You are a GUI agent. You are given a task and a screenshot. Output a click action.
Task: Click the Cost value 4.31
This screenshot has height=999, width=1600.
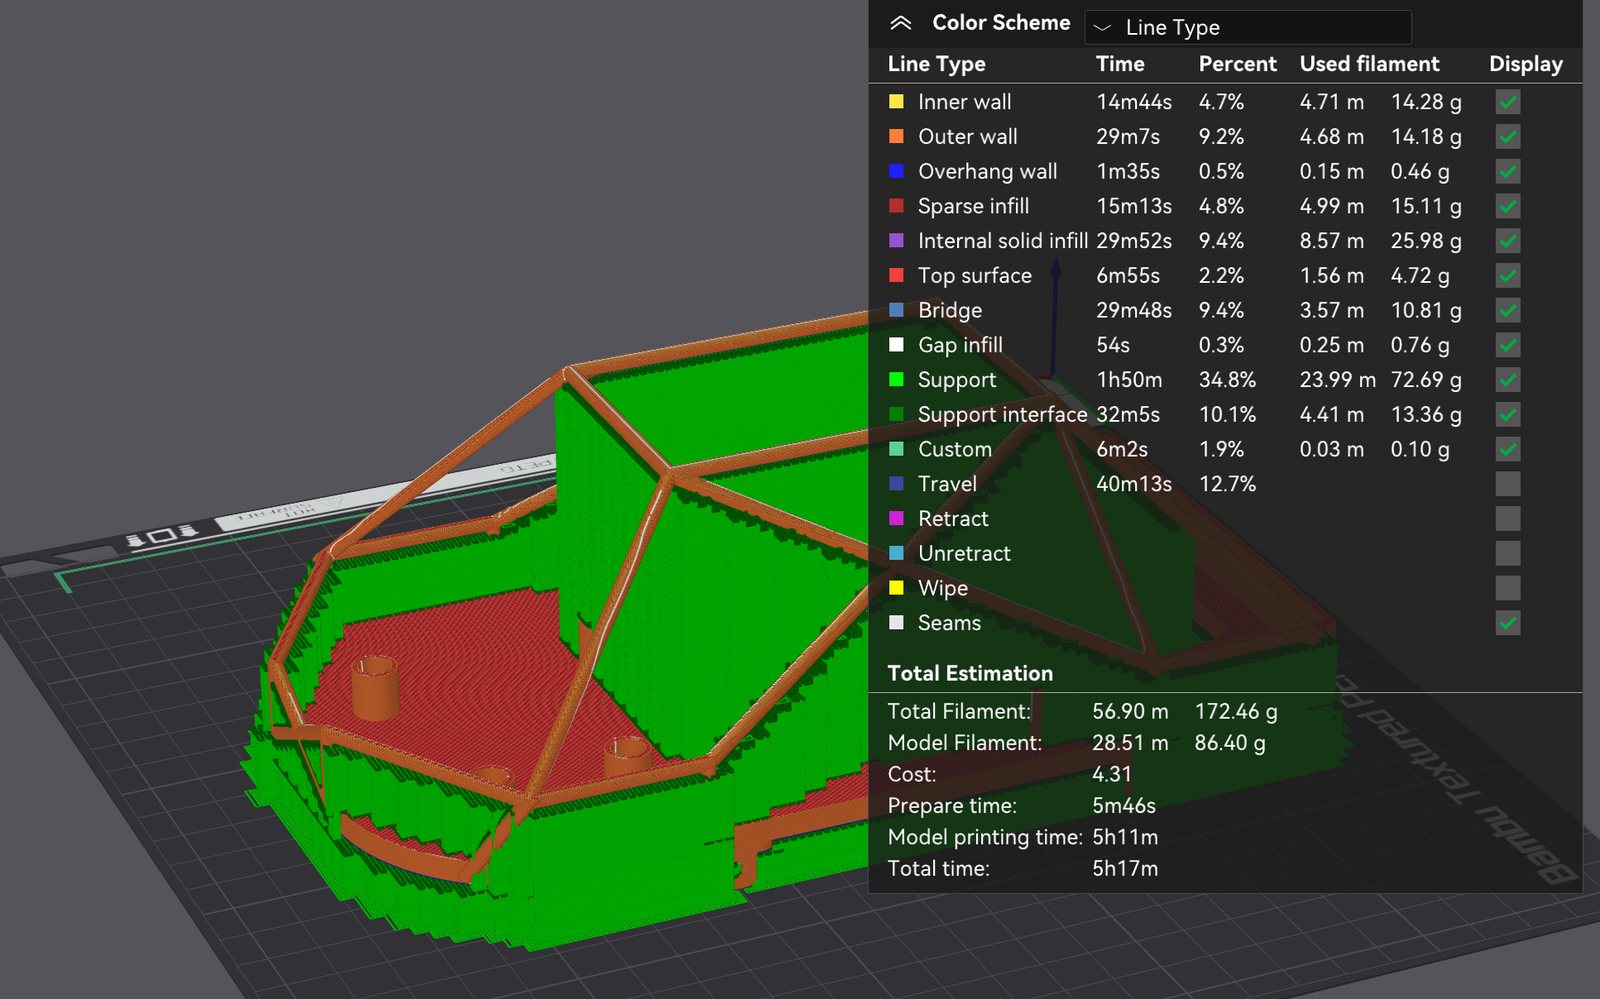(1112, 774)
